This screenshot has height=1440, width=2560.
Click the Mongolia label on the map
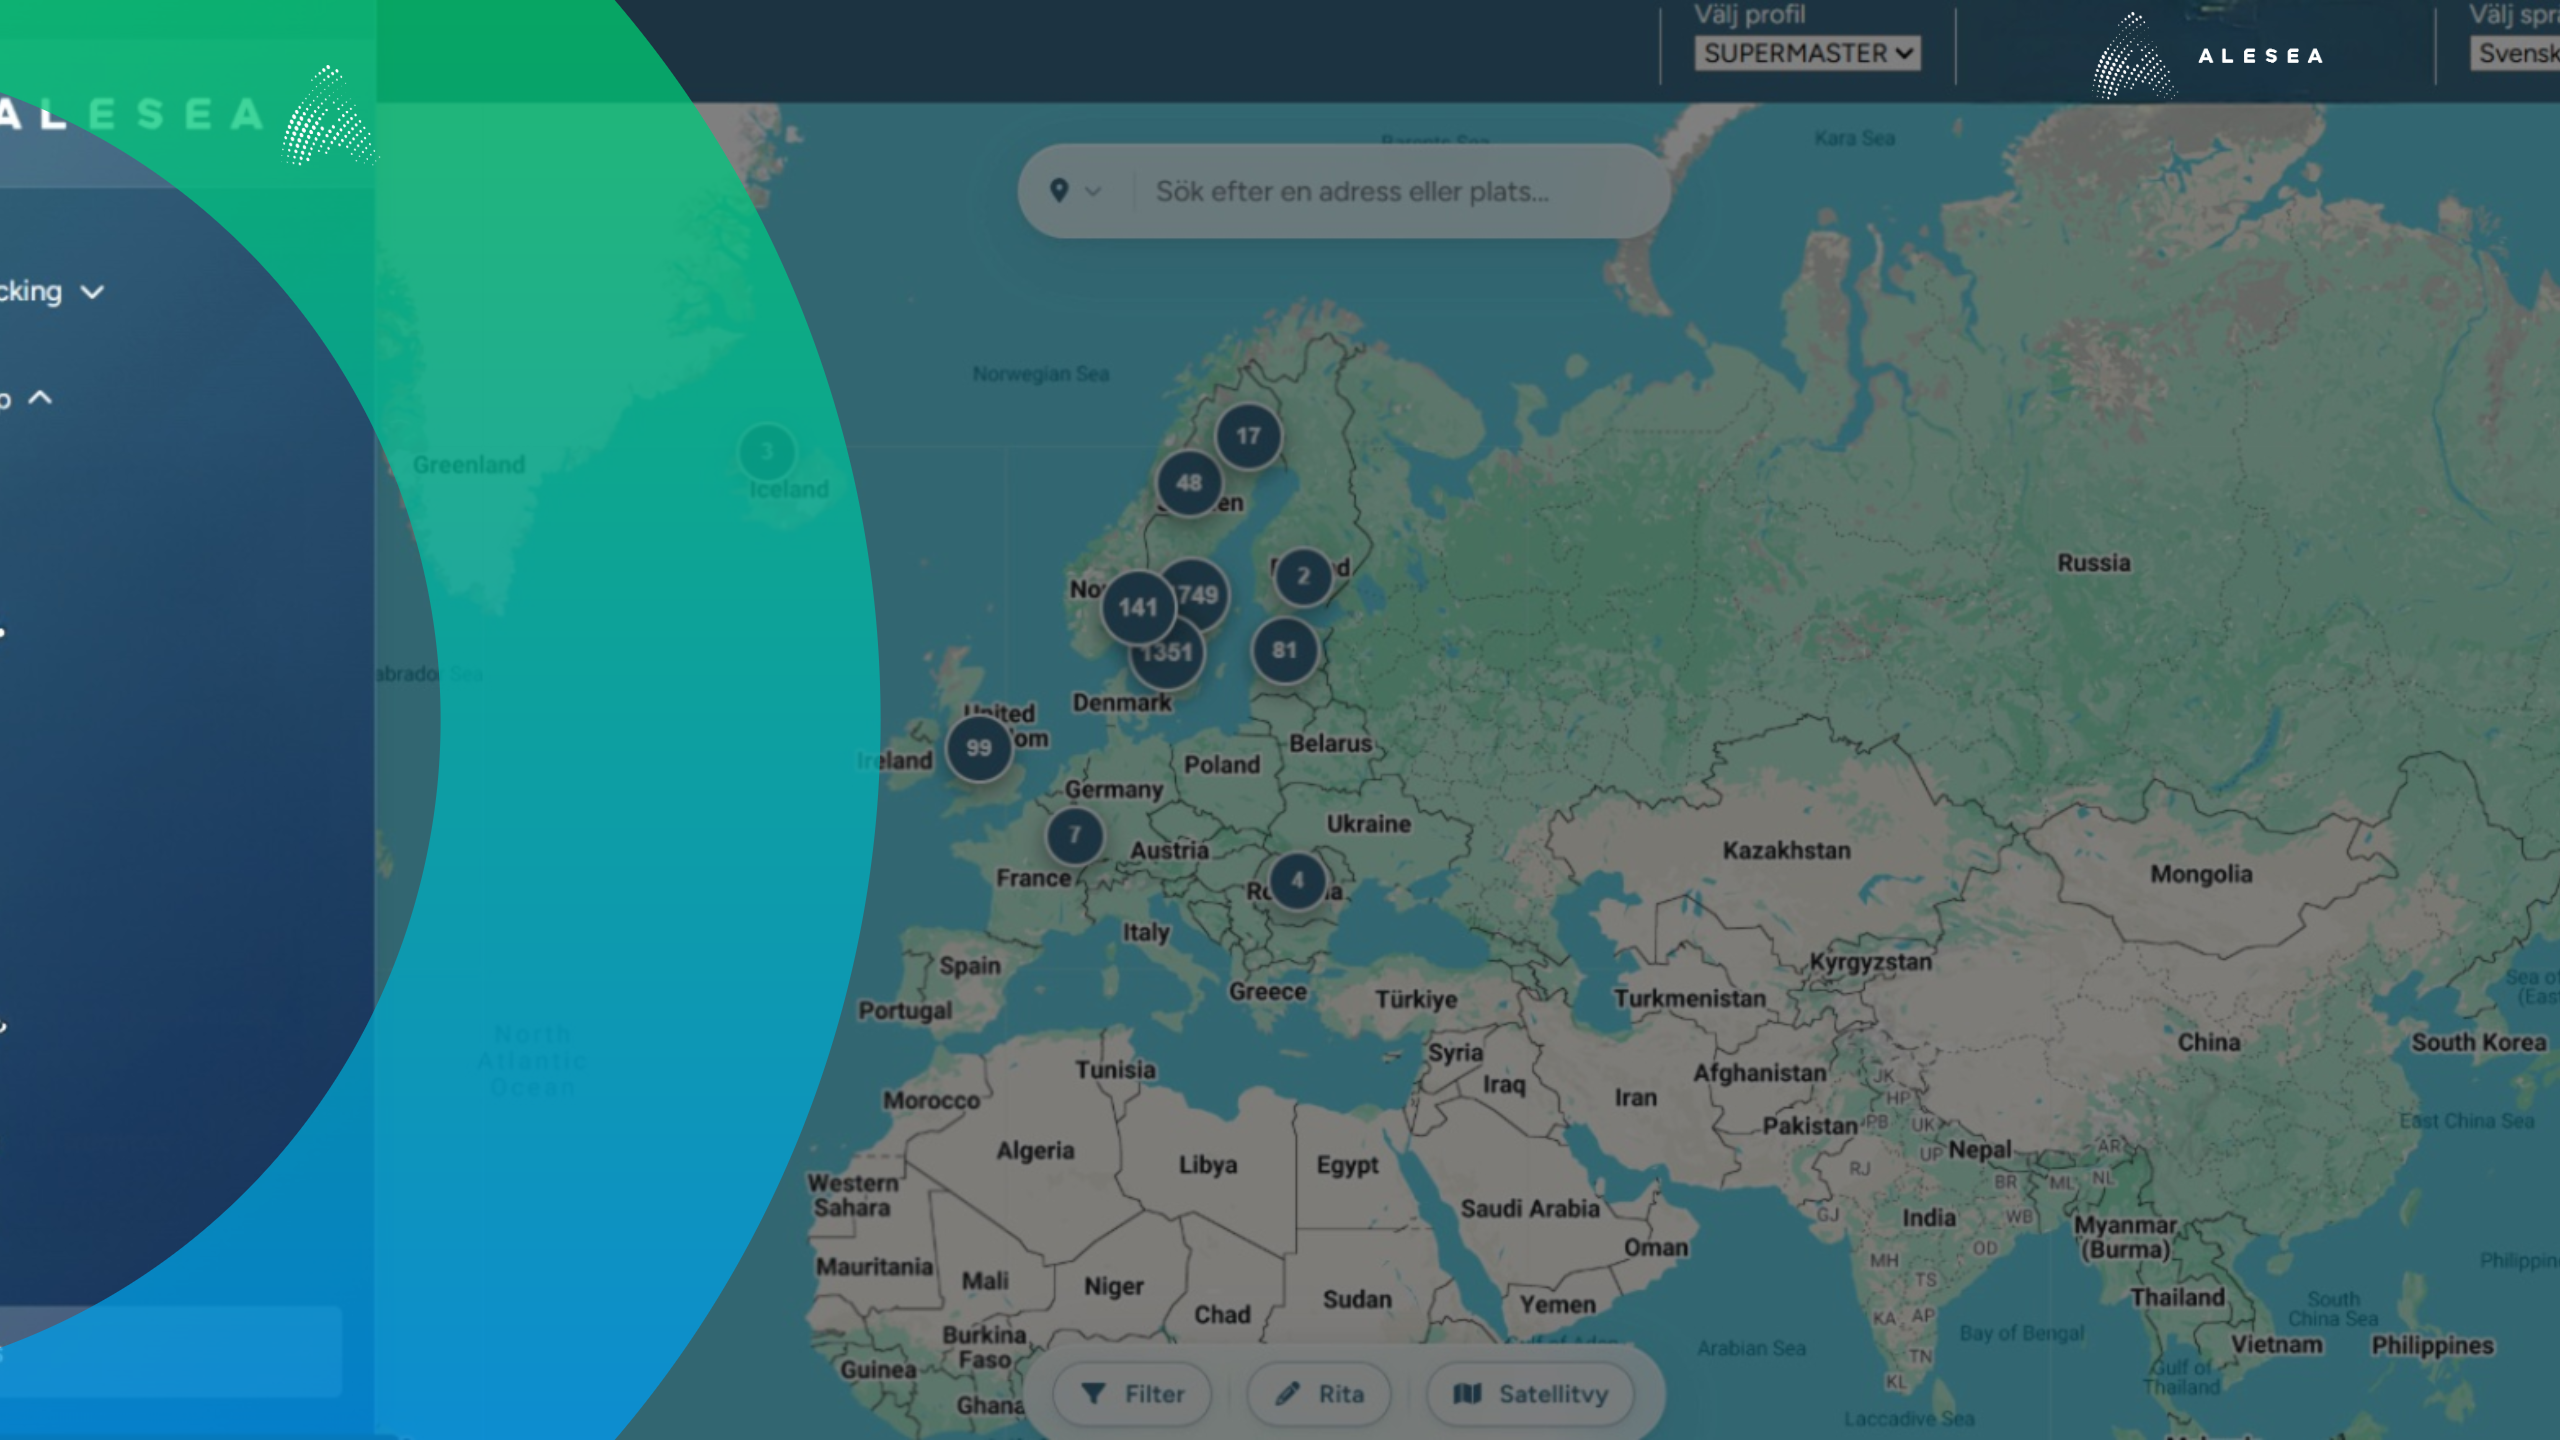[2201, 874]
